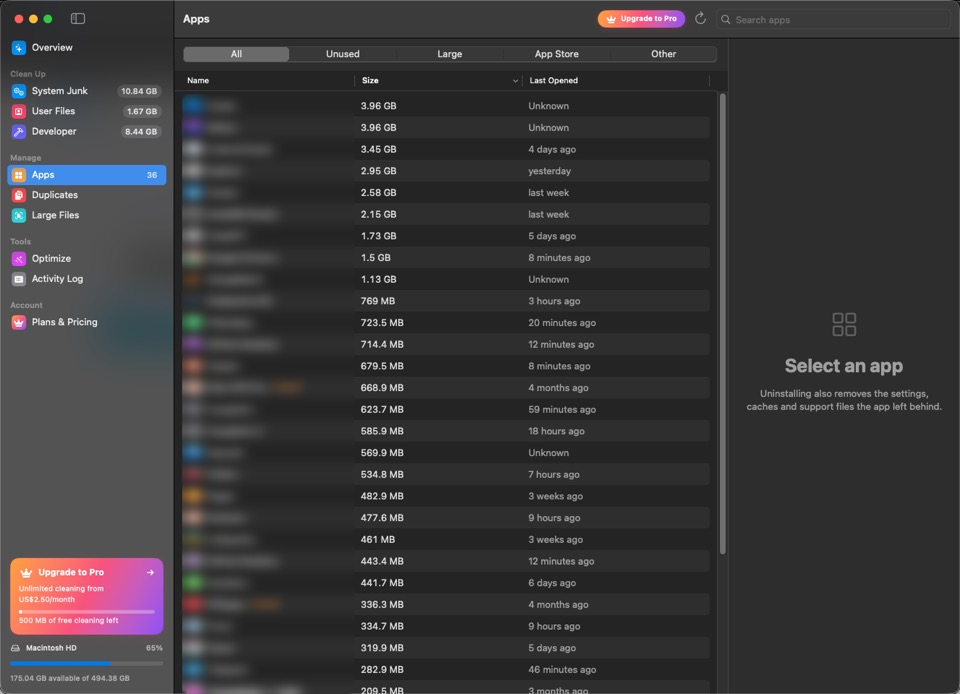Click the free cleaning progress bar
Viewport: 960px width, 694px height.
pyautogui.click(x=87, y=611)
